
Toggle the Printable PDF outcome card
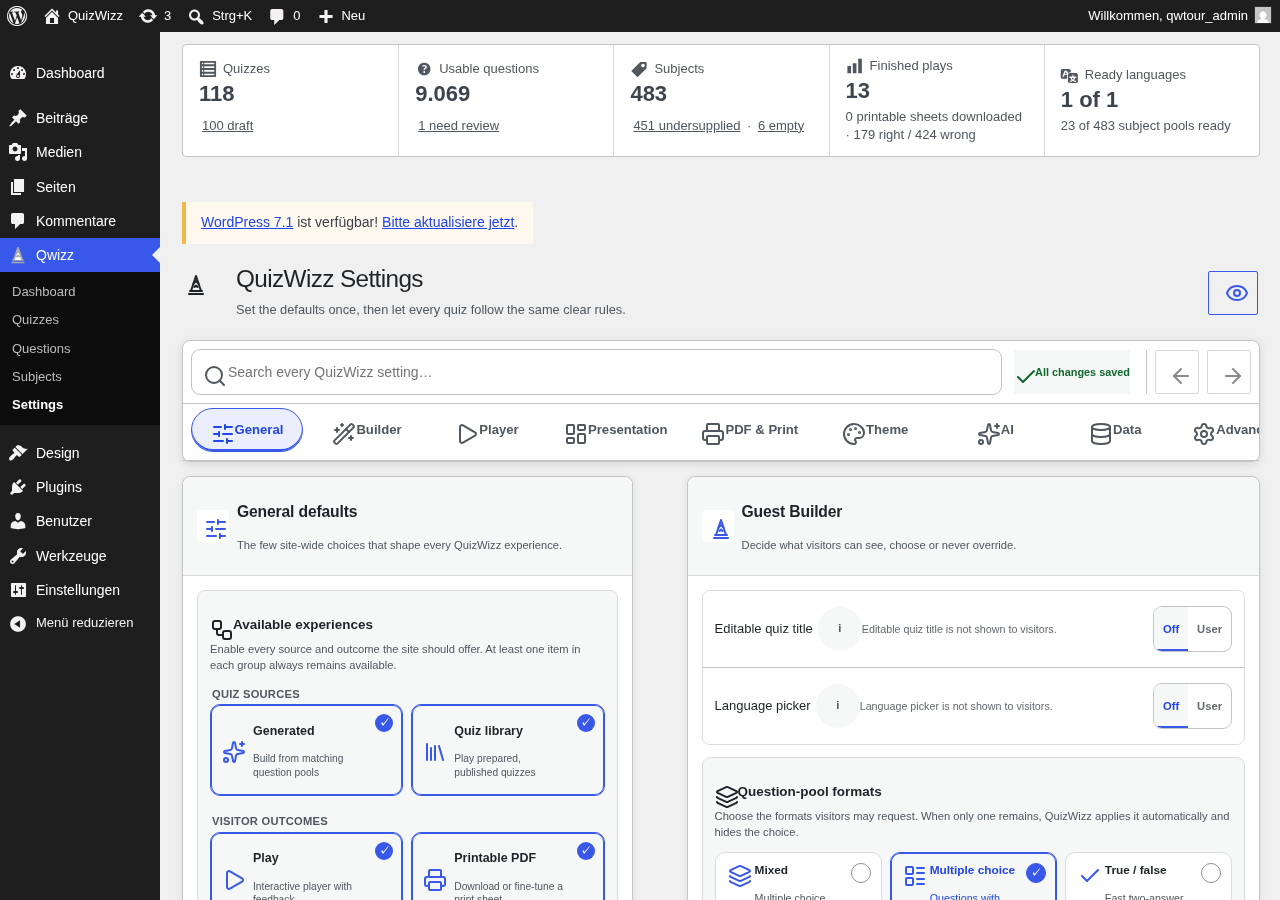[508, 867]
